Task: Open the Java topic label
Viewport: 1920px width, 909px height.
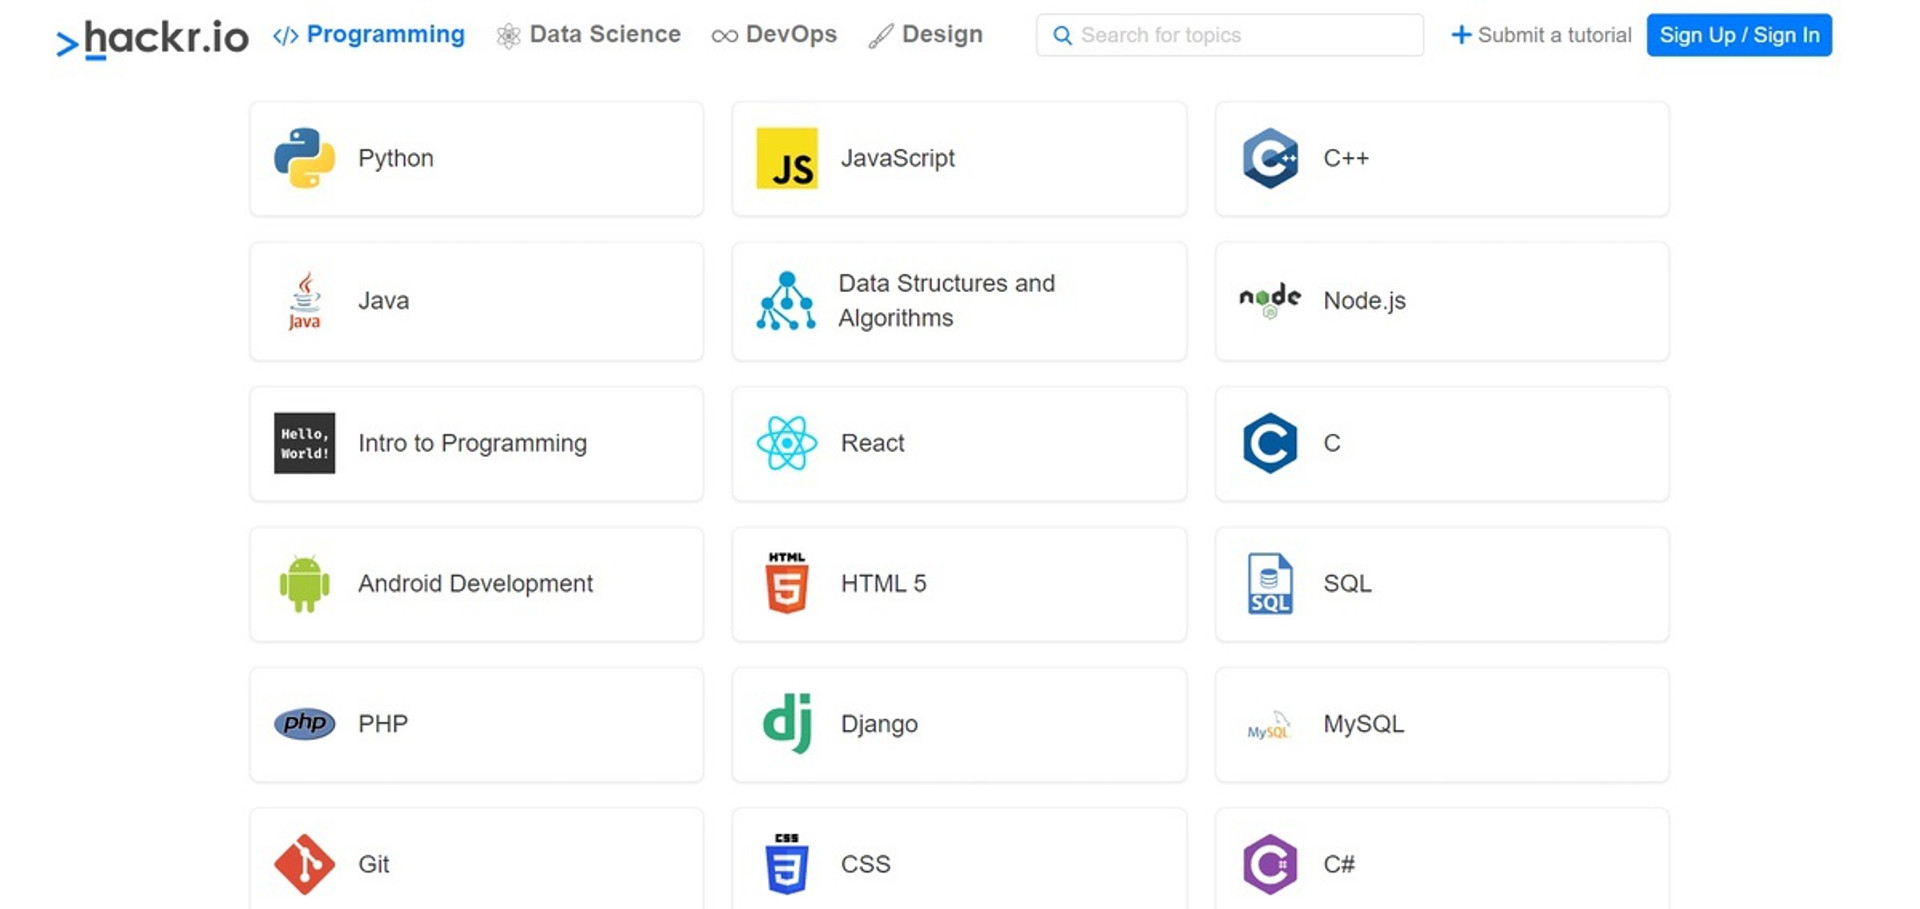Action: 384,300
